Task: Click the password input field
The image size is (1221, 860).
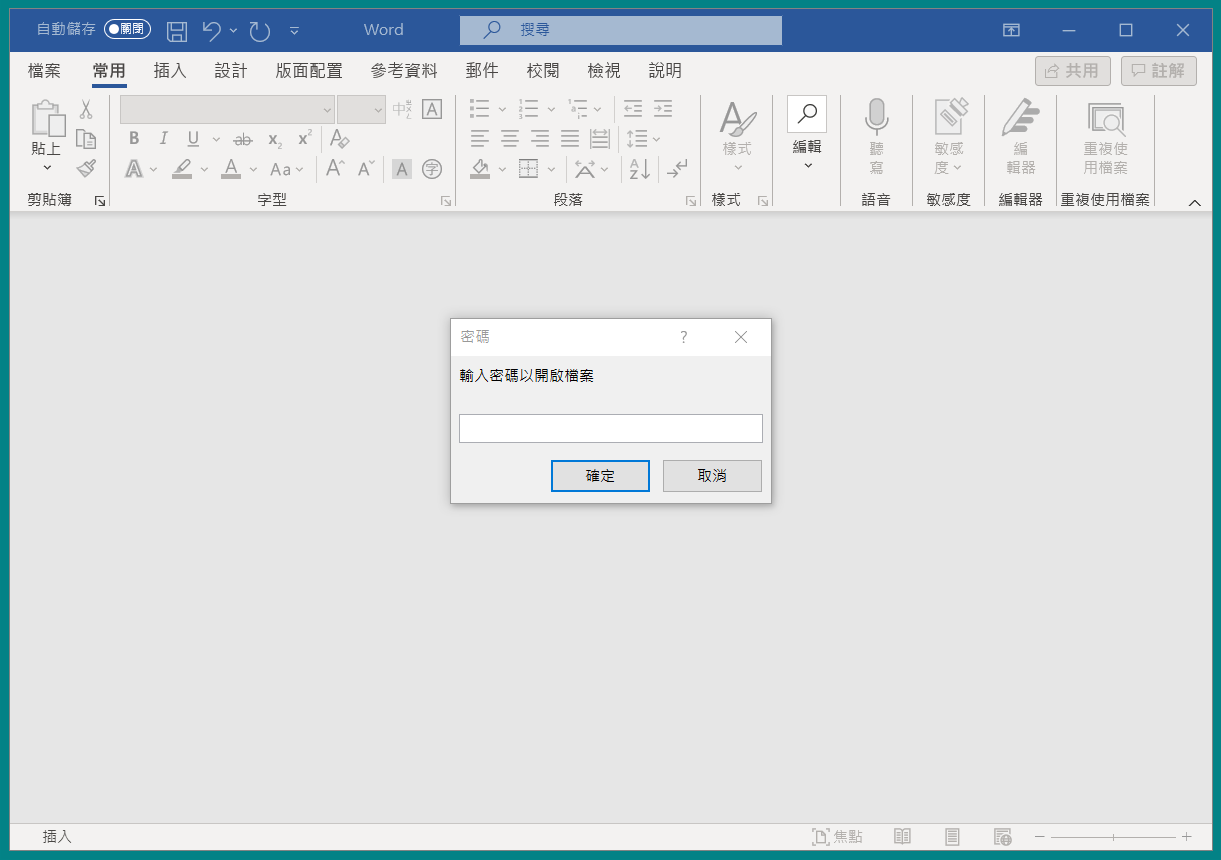Action: pyautogui.click(x=610, y=428)
